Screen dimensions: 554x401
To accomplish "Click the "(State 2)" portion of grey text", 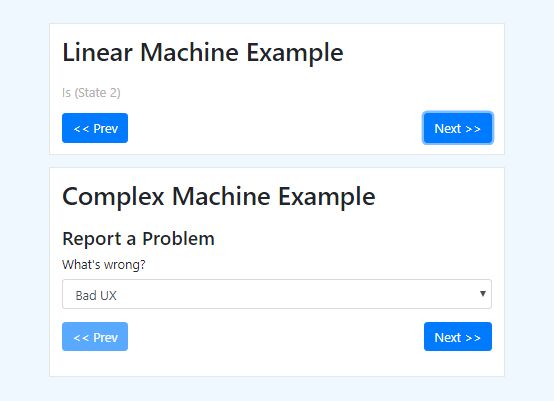I will 98,93.
